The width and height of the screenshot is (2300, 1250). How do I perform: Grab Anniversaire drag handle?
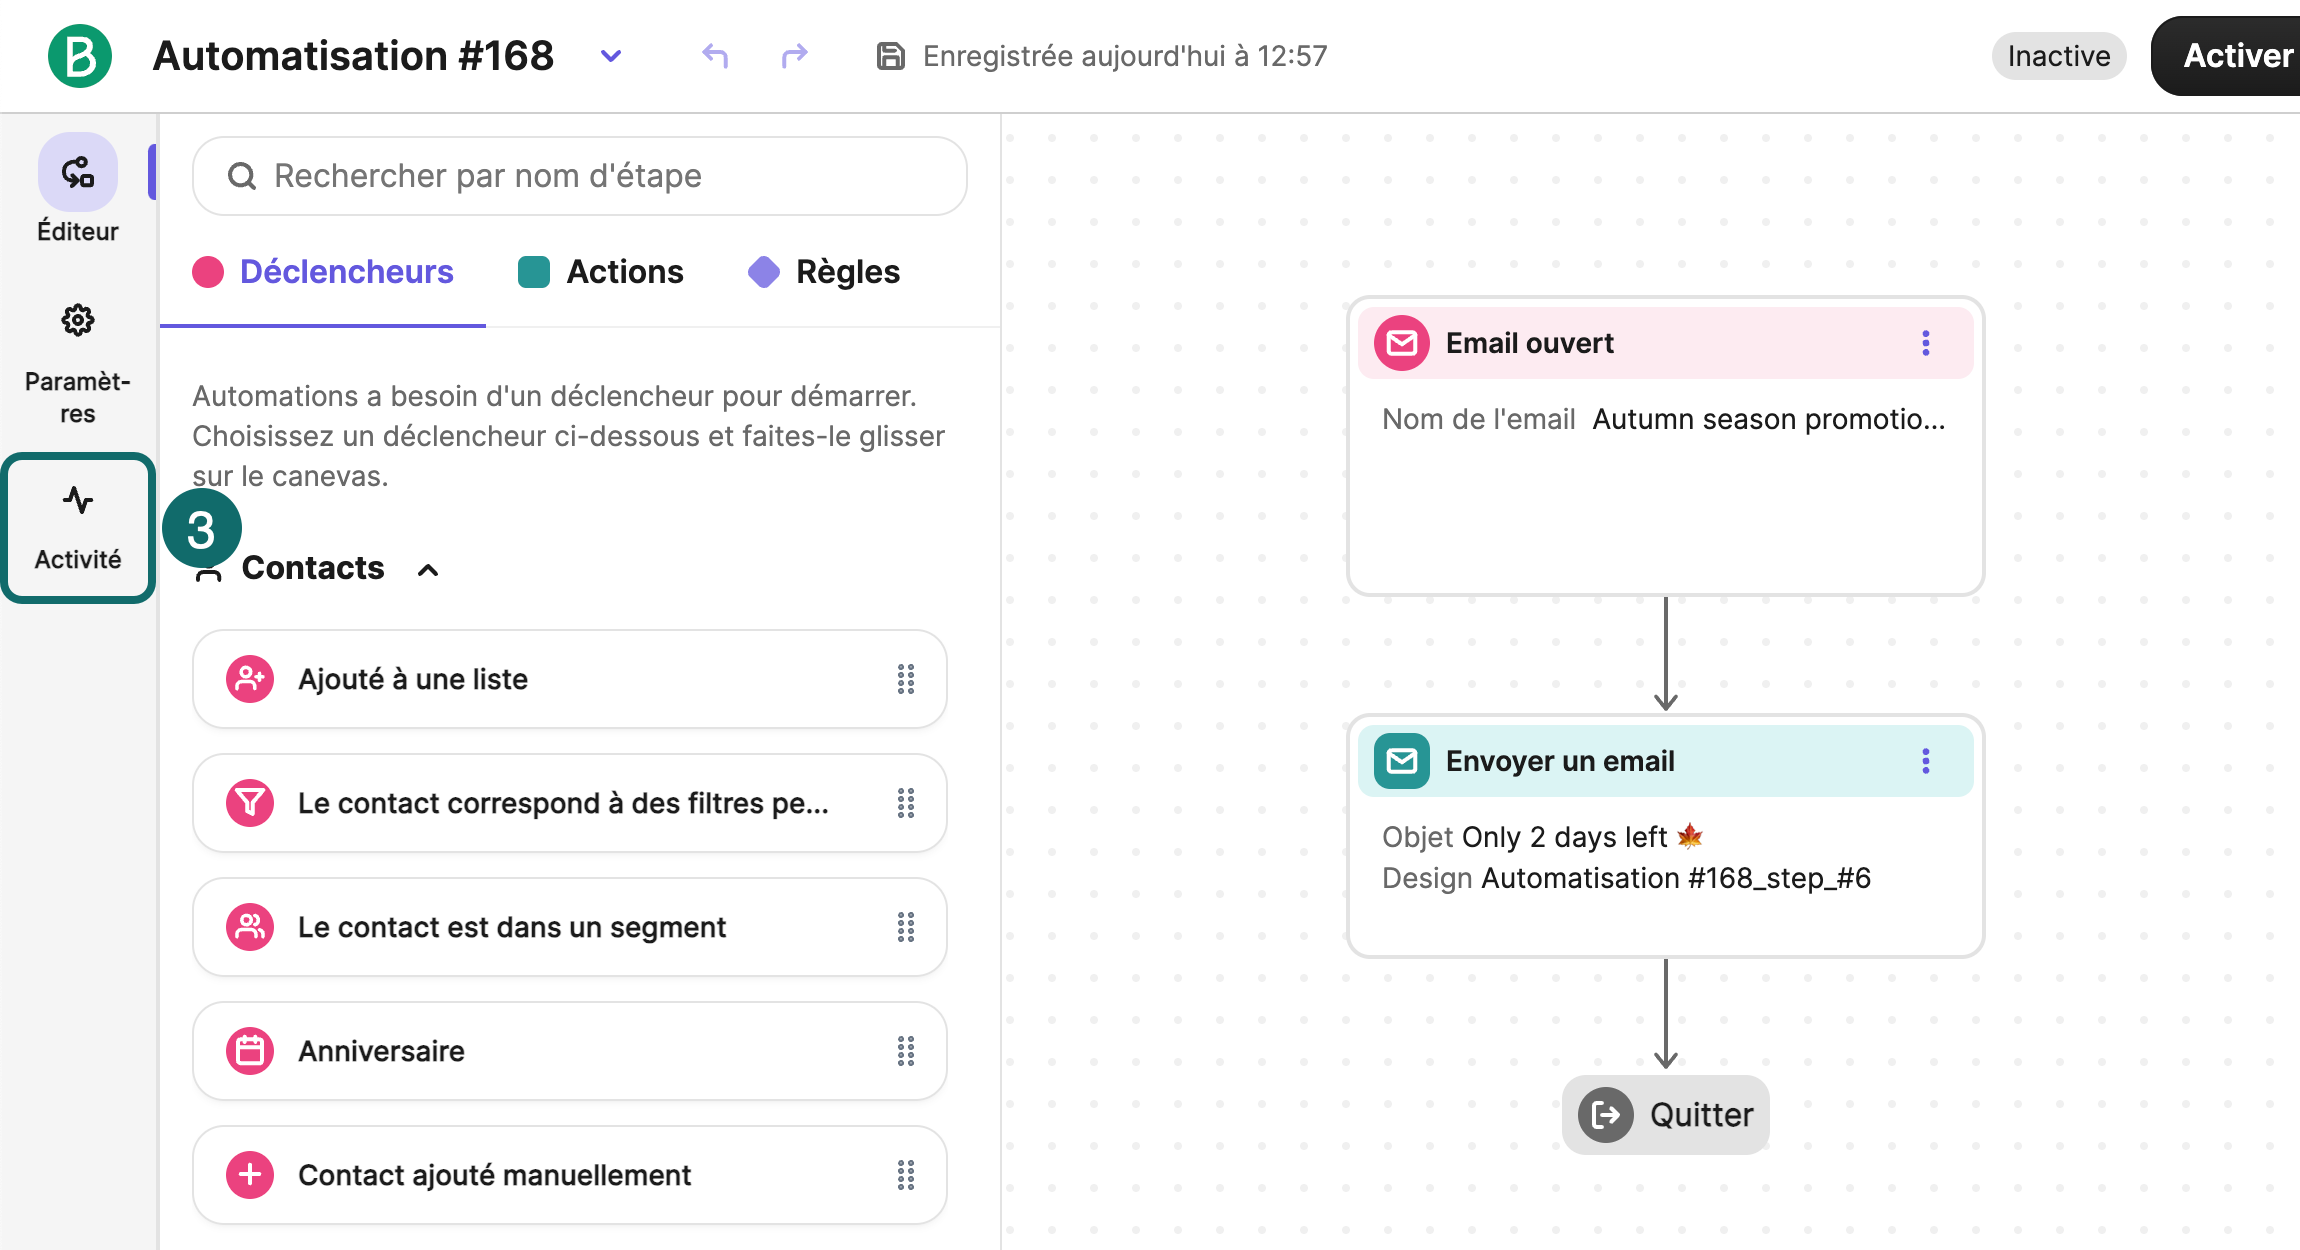[906, 1051]
